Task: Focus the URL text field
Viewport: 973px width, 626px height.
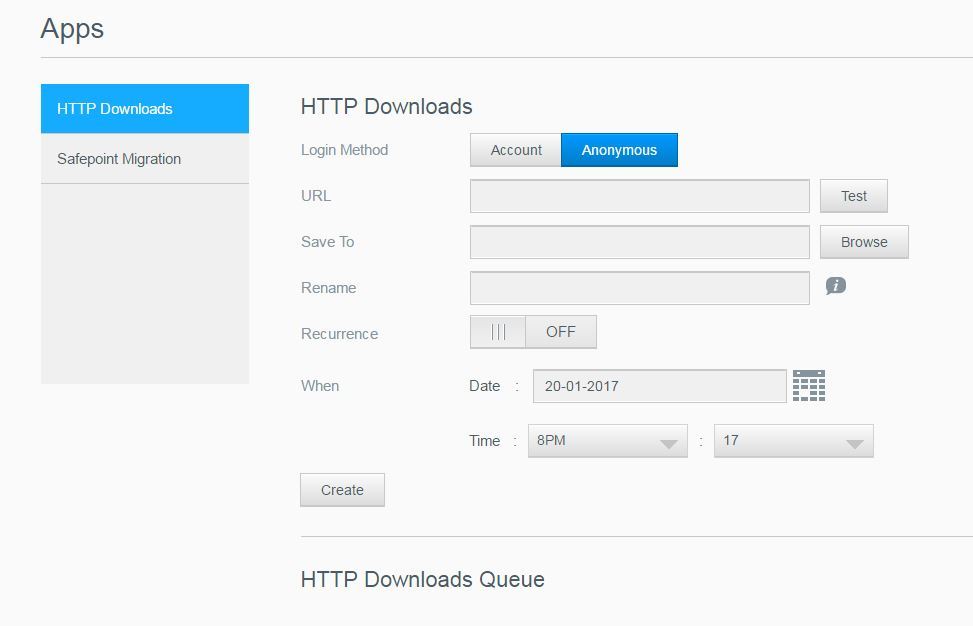Action: (x=639, y=196)
